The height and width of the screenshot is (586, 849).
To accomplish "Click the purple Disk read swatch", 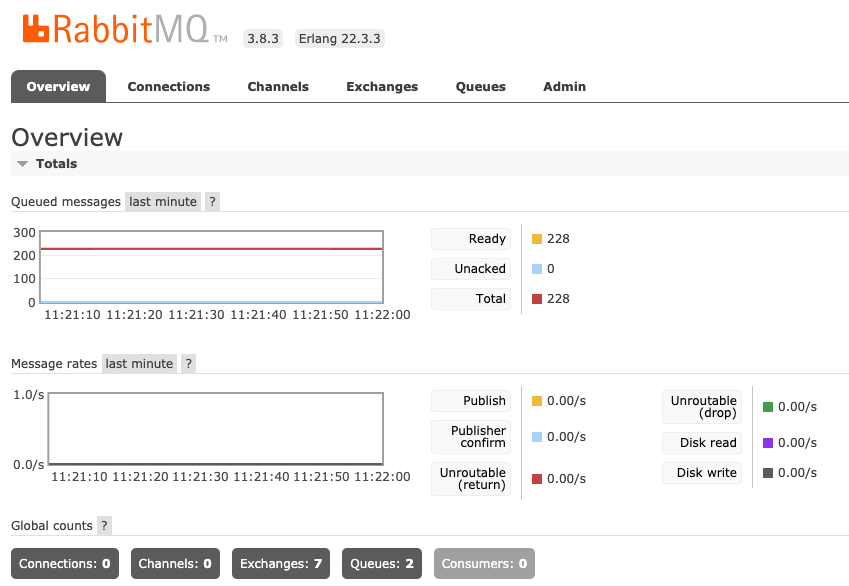I will pos(768,442).
